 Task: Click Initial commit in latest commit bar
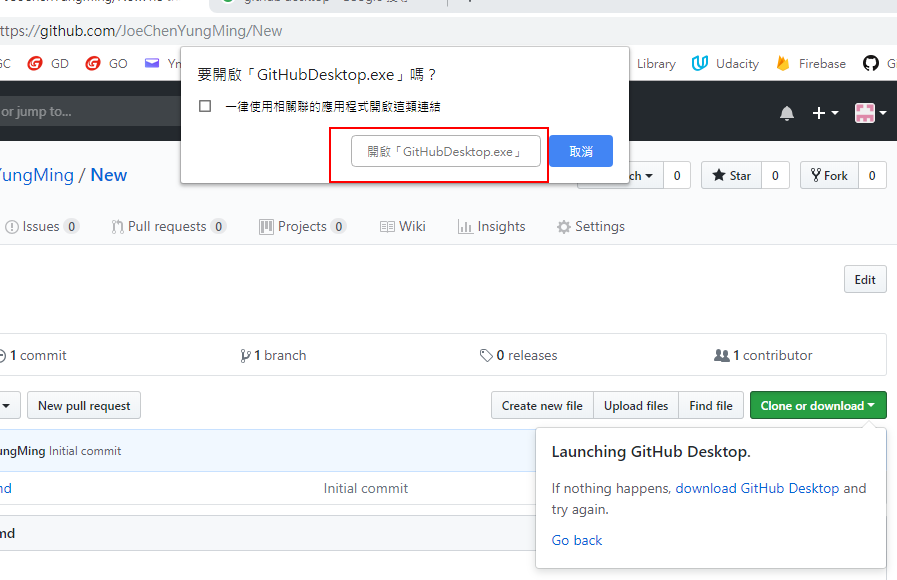[x=85, y=451]
